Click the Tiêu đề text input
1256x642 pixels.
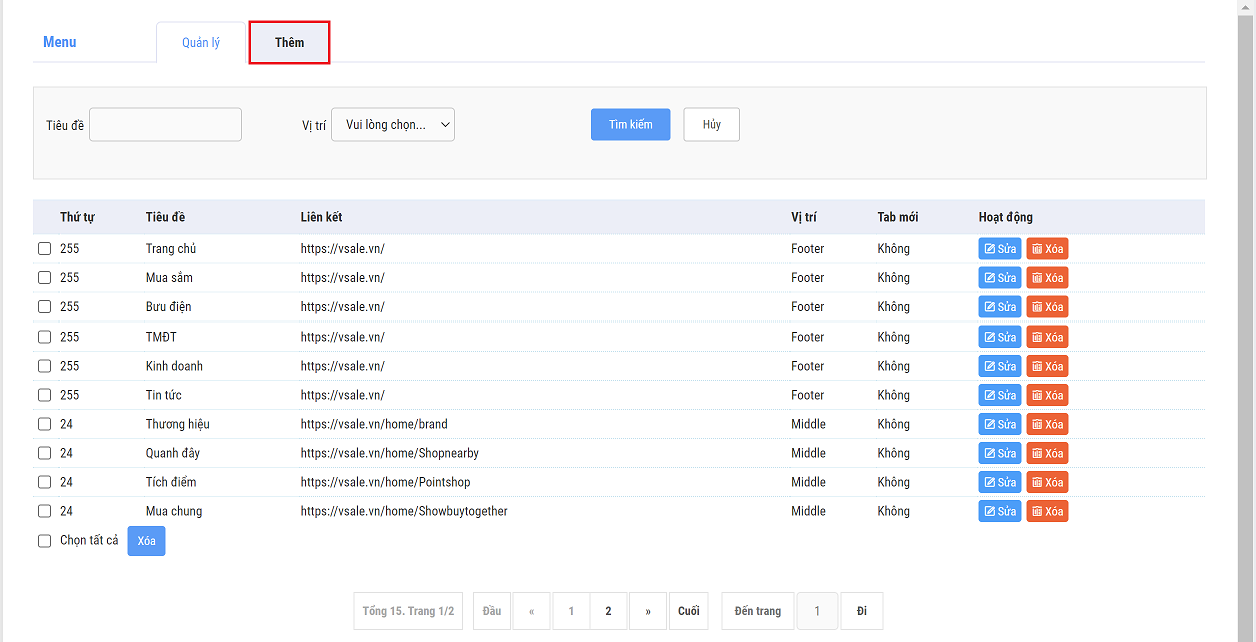click(x=165, y=125)
